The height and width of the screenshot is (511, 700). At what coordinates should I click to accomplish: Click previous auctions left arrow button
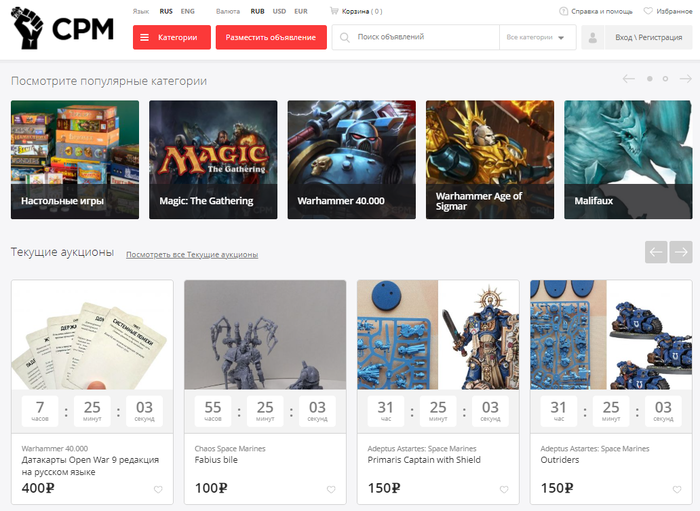656,252
